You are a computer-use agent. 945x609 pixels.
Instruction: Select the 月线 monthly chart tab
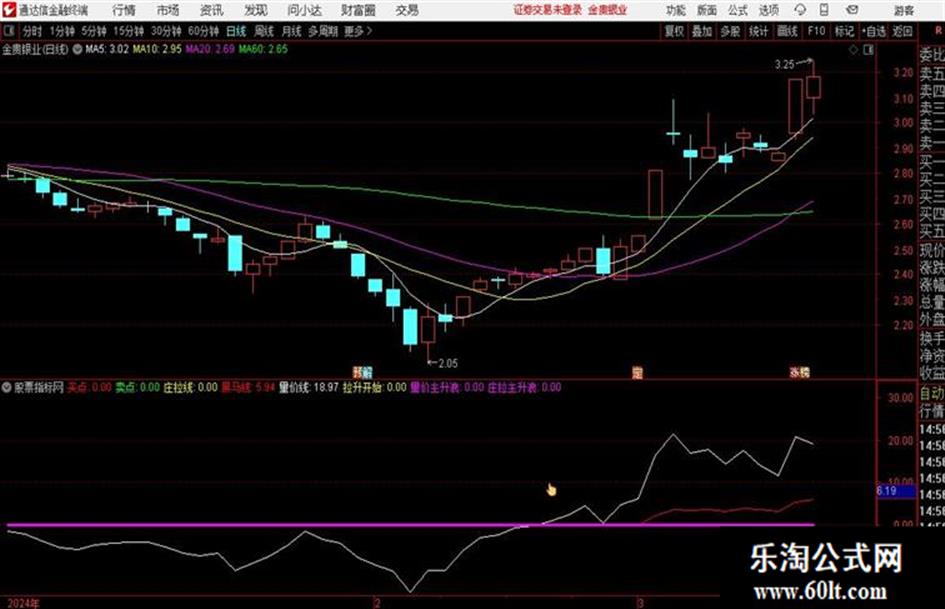tap(292, 31)
